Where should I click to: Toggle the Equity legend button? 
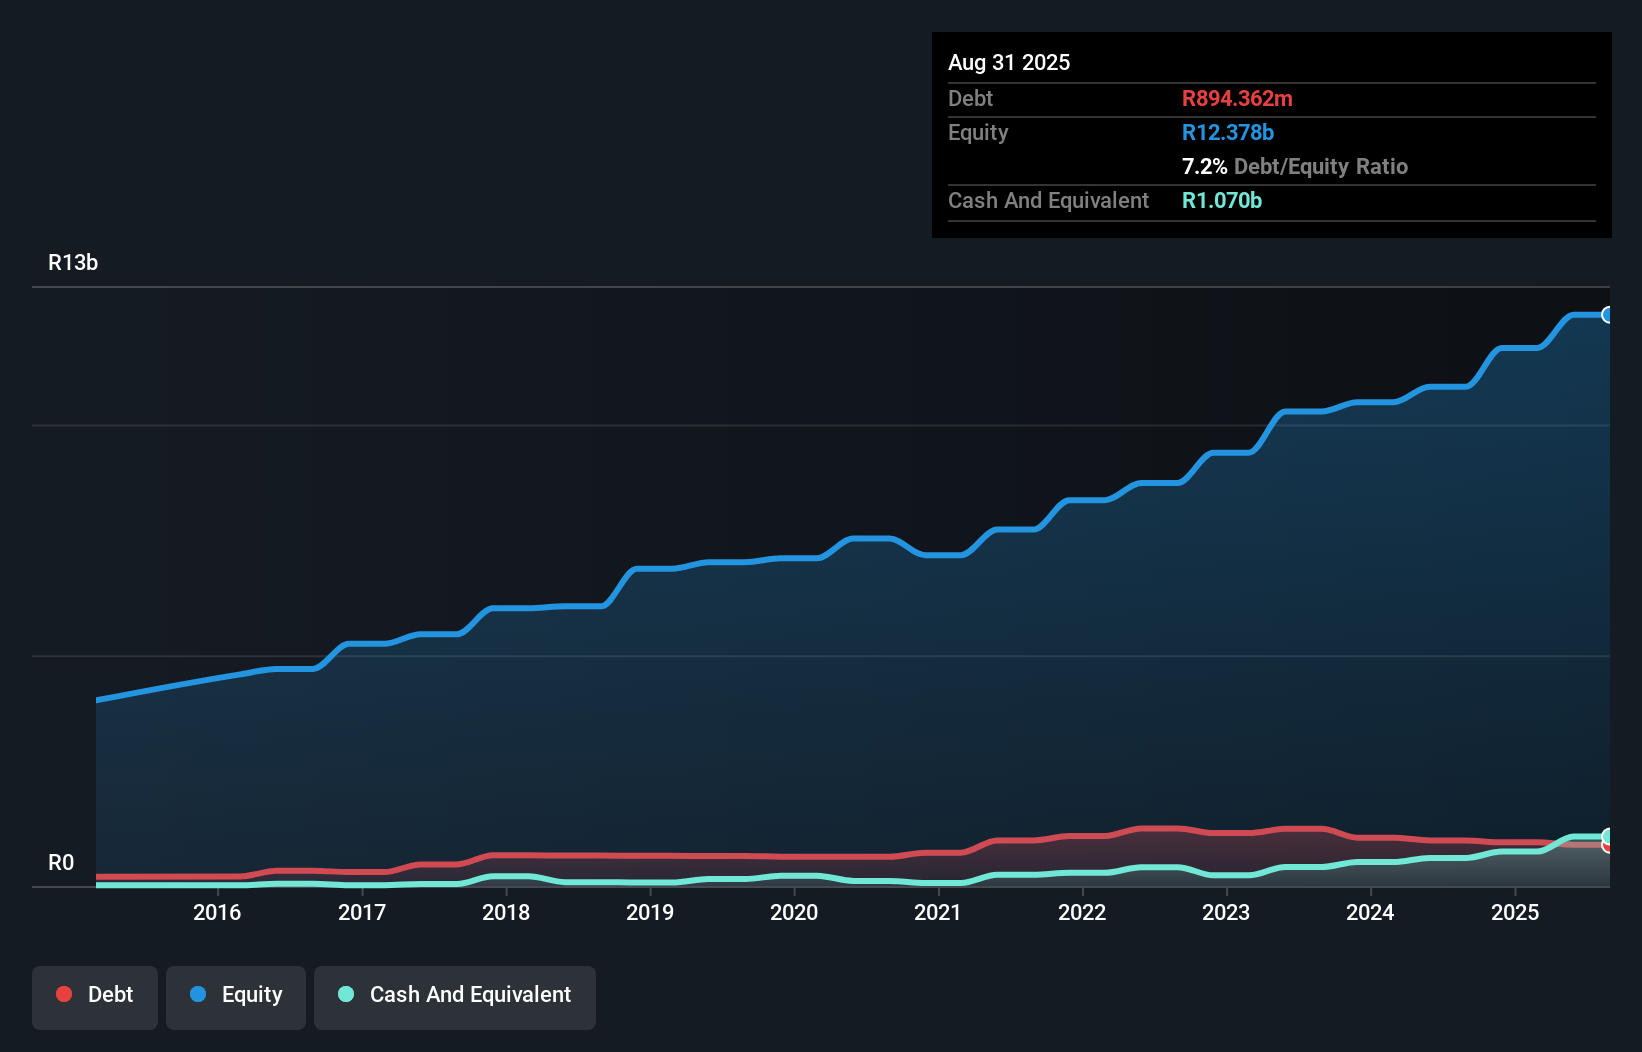pyautogui.click(x=236, y=997)
